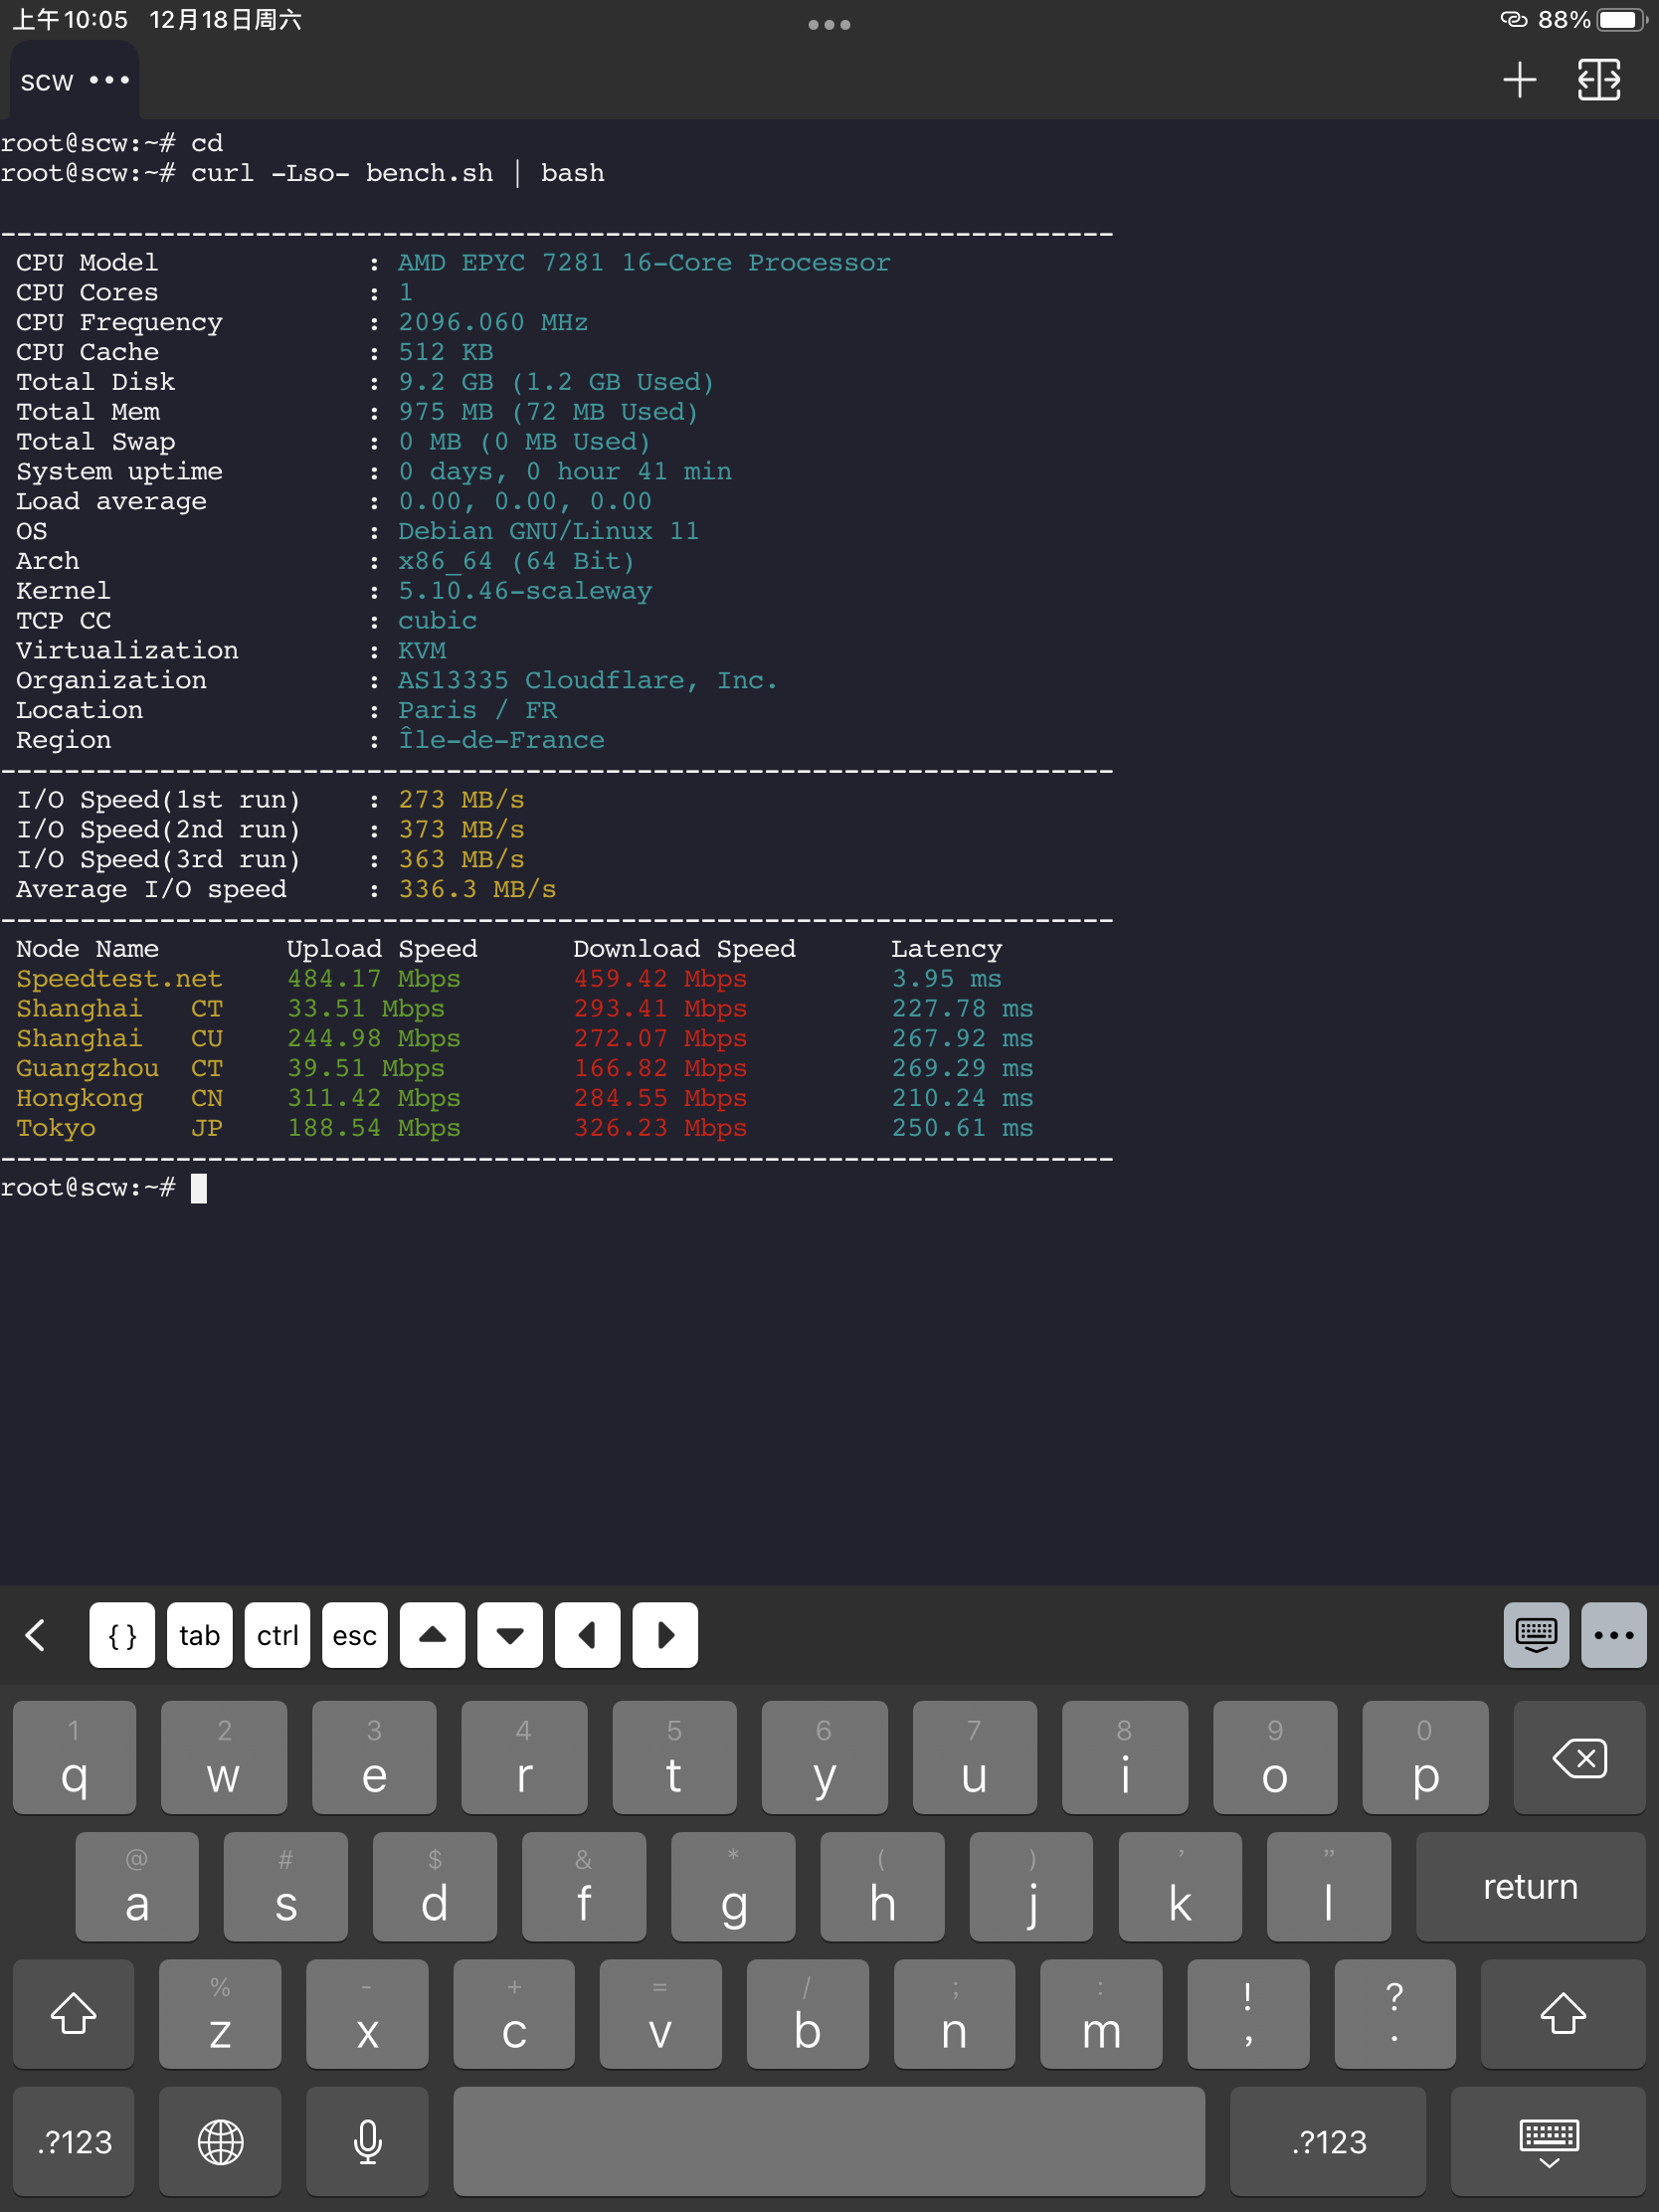Tap the m key

tap(1101, 2013)
